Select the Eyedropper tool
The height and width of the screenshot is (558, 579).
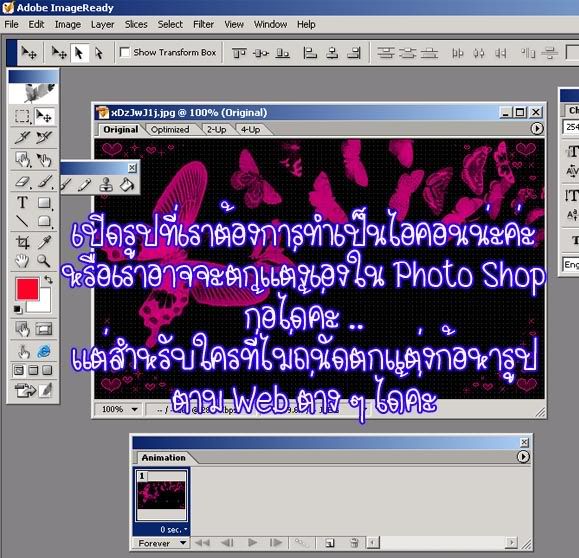[44, 242]
